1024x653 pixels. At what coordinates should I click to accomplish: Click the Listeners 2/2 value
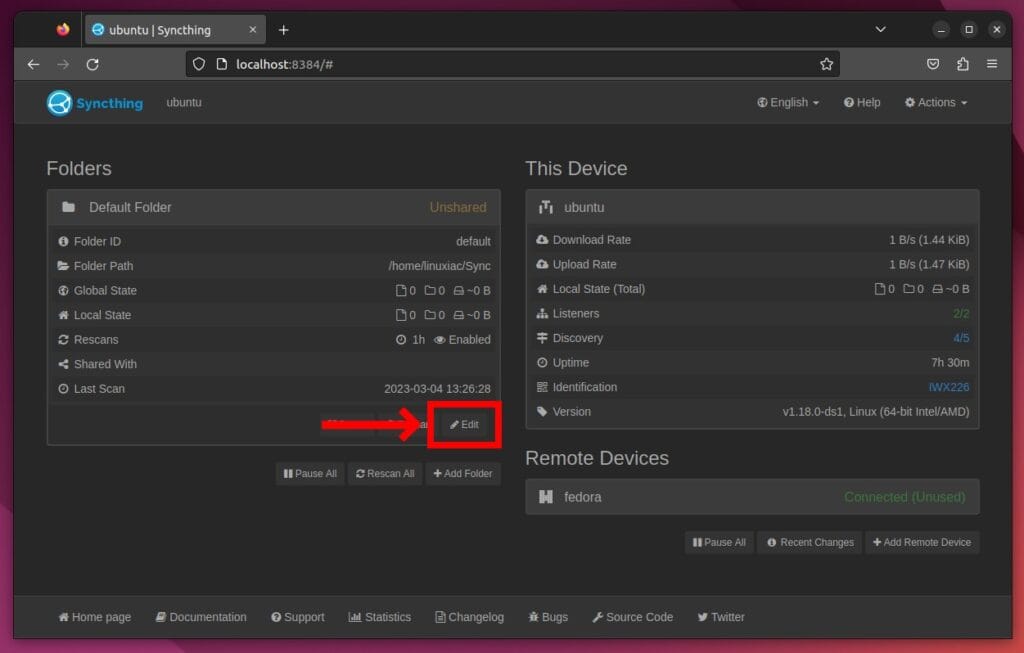click(x=961, y=313)
